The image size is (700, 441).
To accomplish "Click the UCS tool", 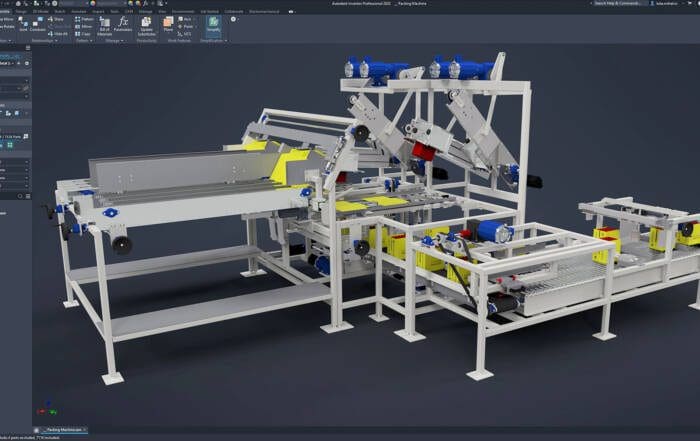I will click(x=184, y=34).
